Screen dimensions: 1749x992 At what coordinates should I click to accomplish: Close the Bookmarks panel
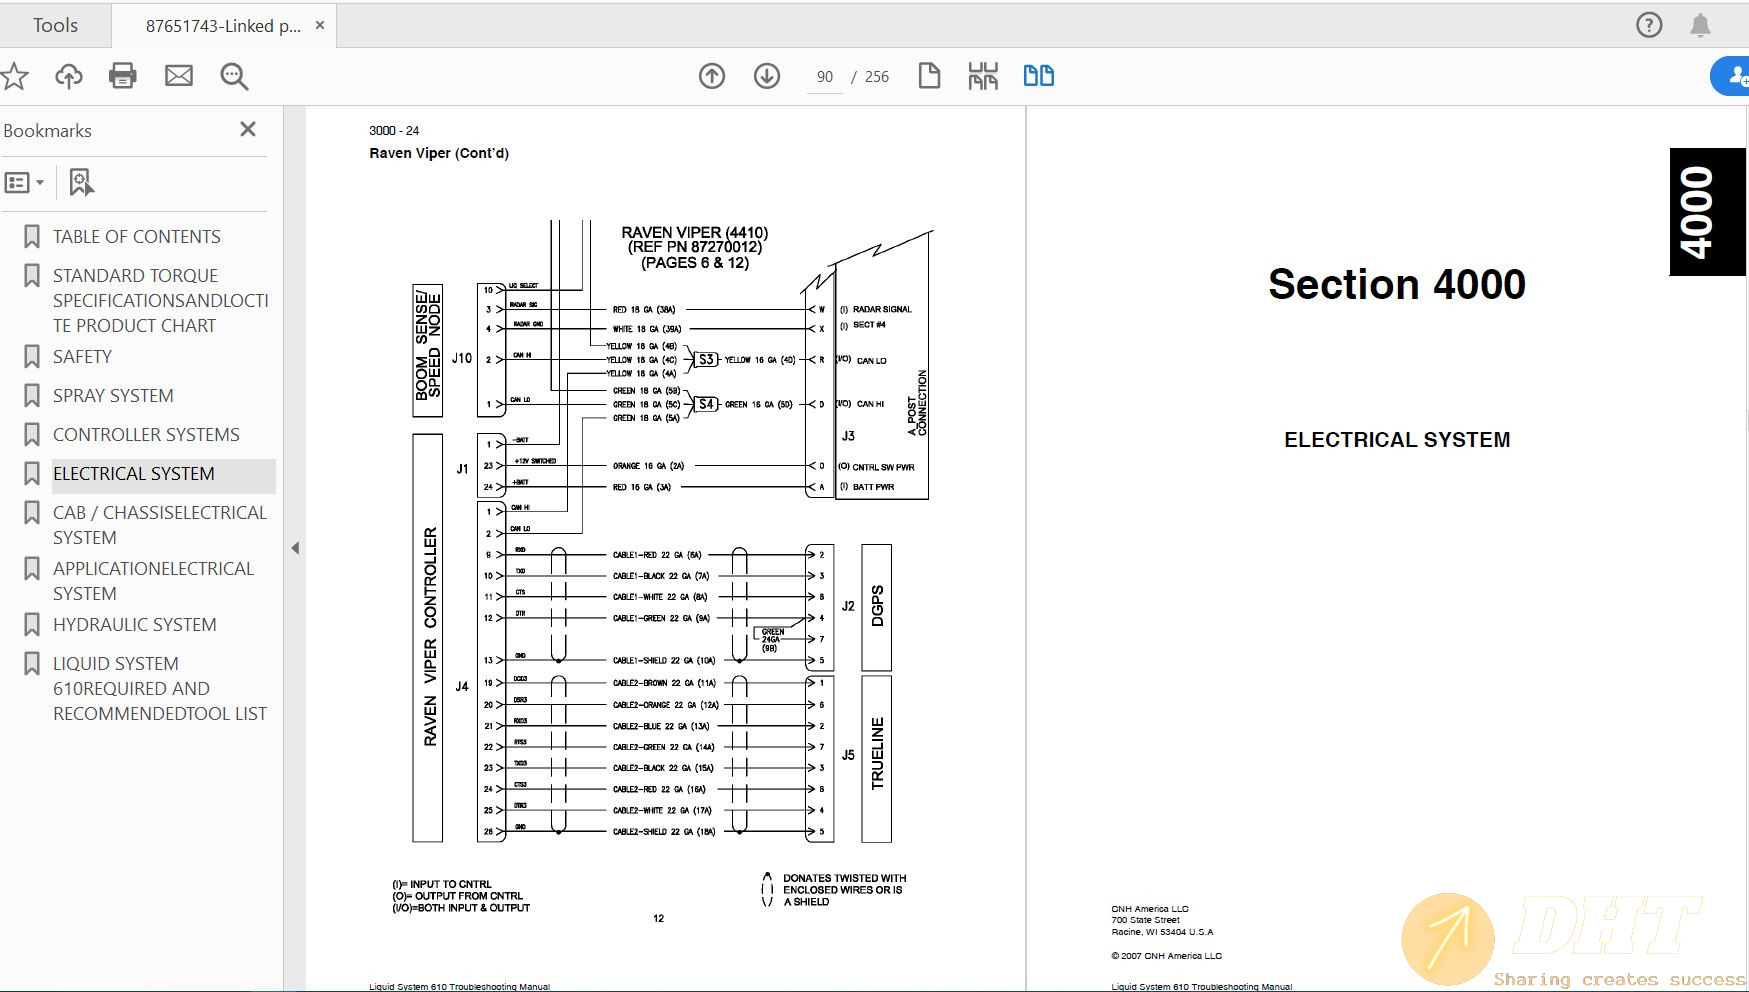click(248, 129)
